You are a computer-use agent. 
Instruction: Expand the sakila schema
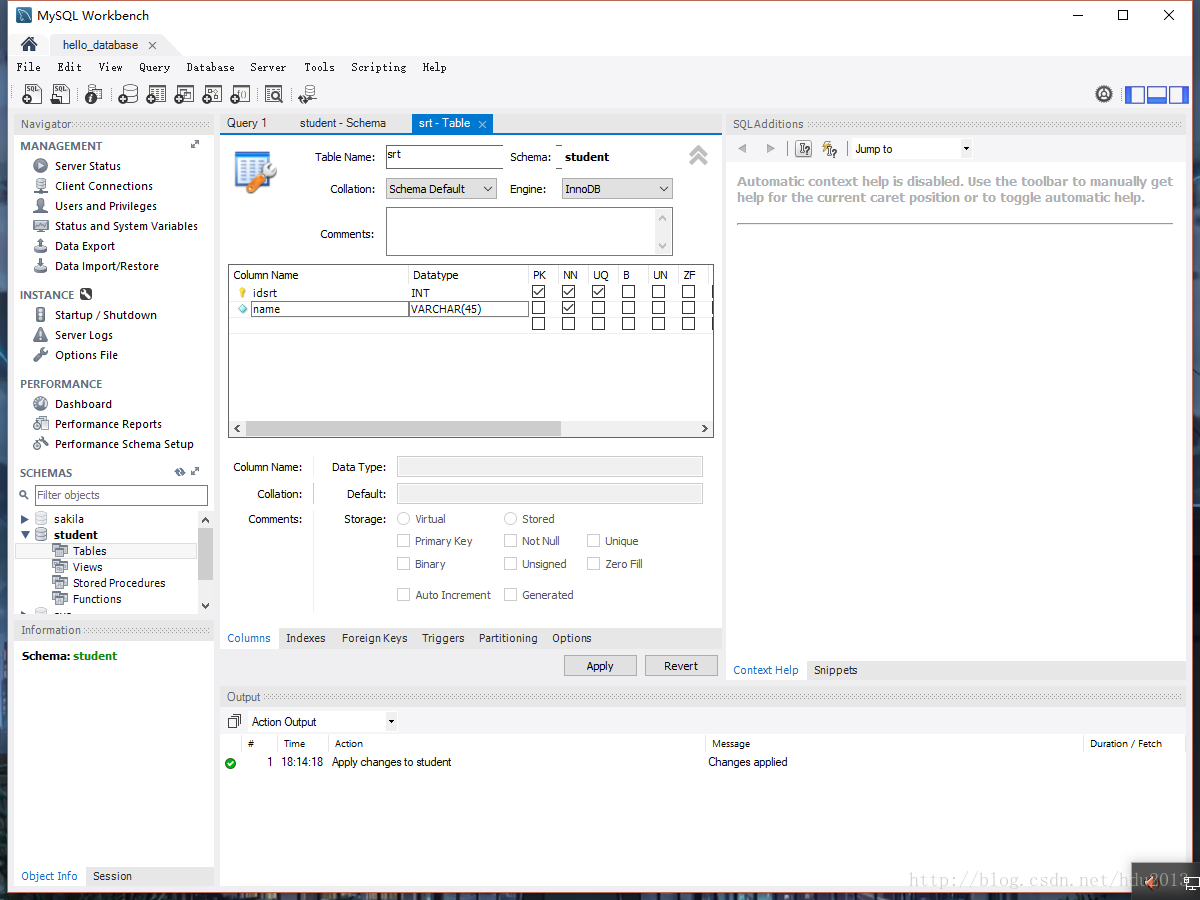coord(25,519)
